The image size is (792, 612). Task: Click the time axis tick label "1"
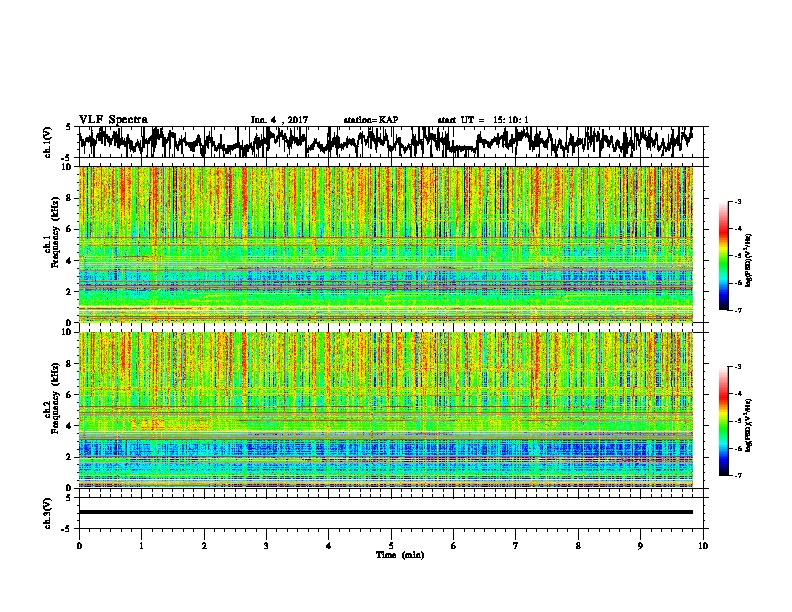pos(141,546)
